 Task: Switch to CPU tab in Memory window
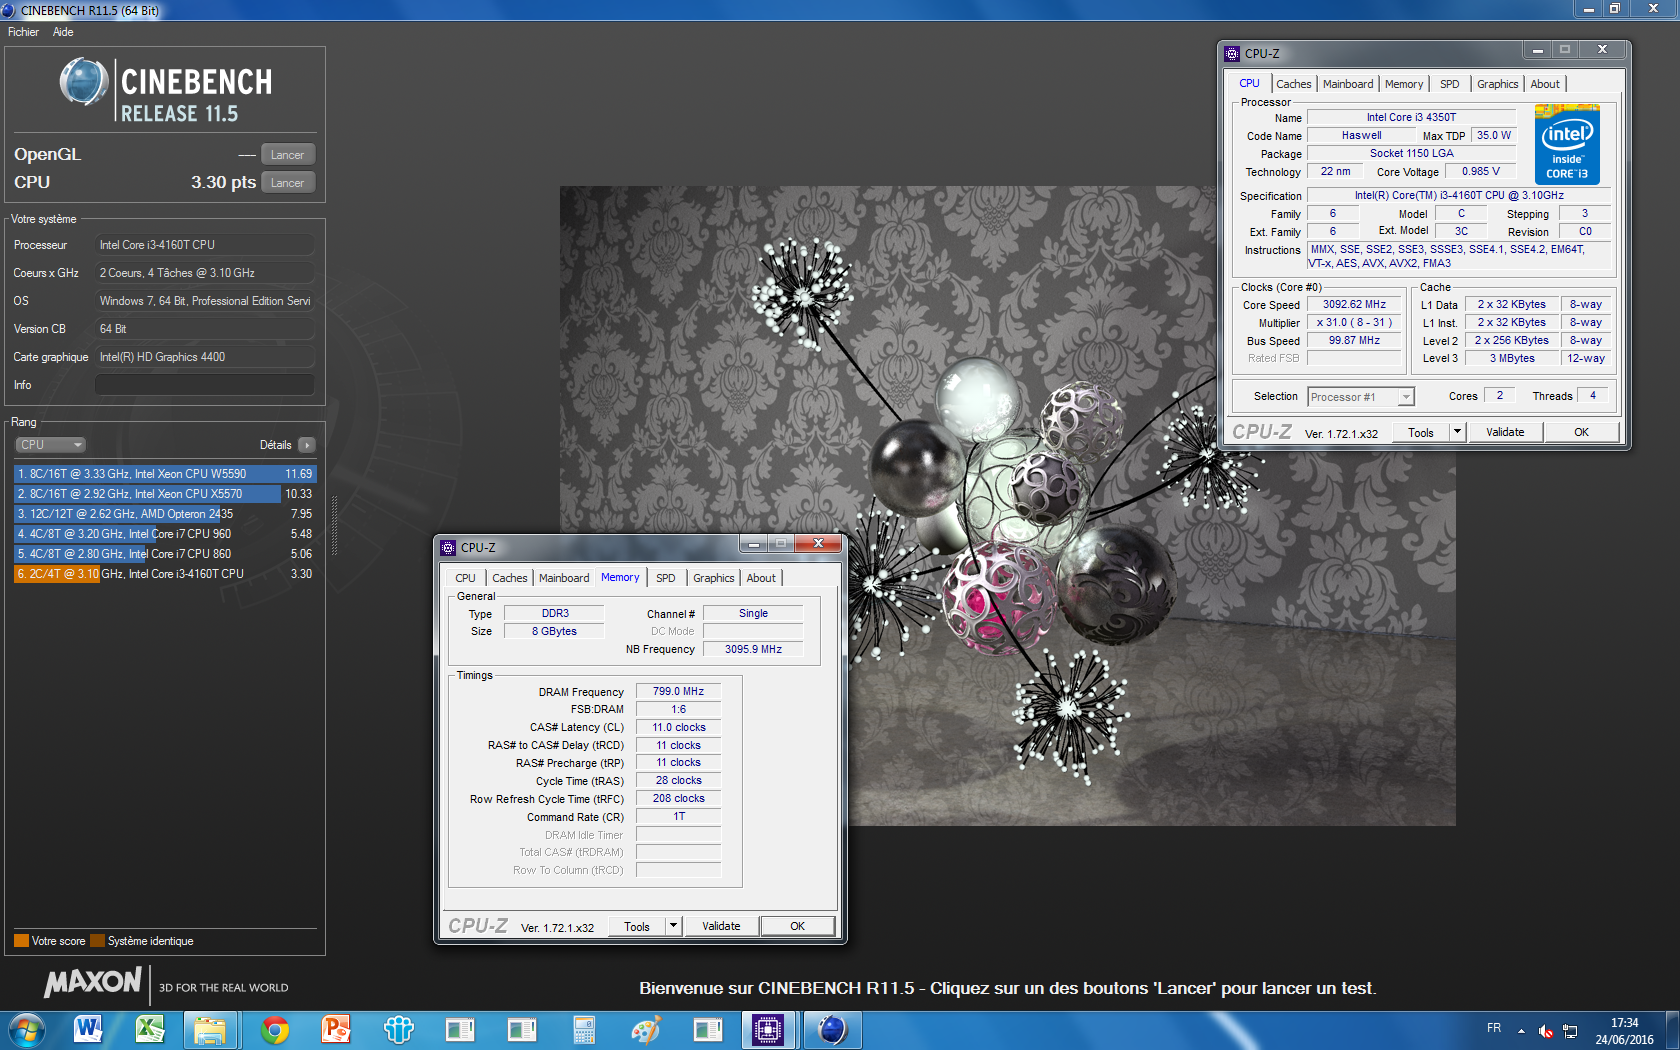pyautogui.click(x=465, y=578)
